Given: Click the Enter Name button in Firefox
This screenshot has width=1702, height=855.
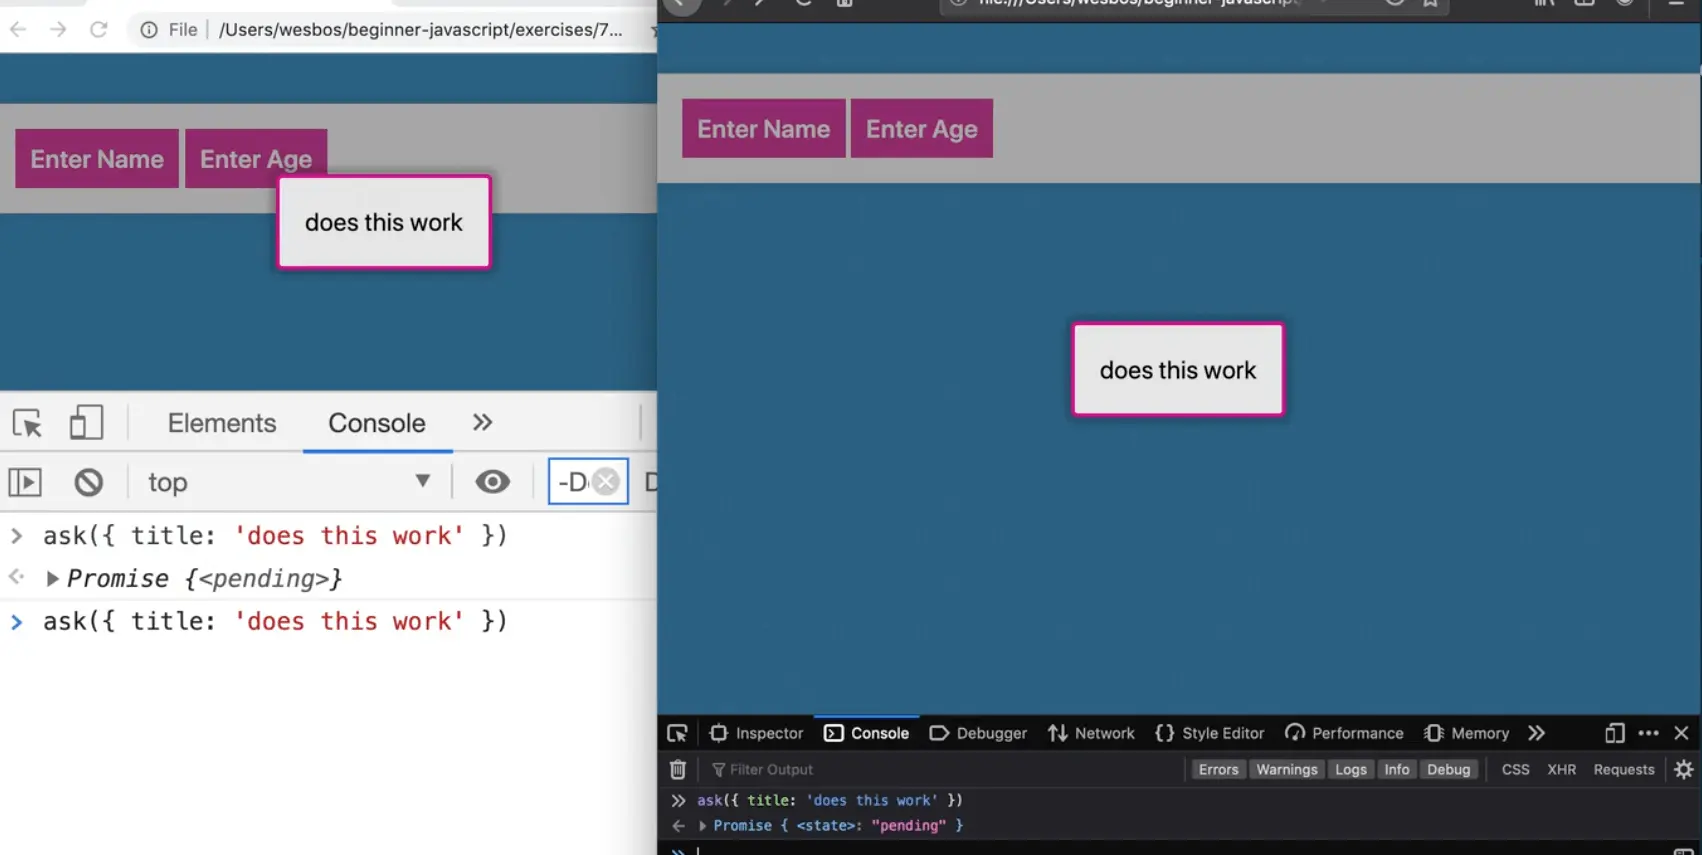Looking at the screenshot, I should (763, 129).
